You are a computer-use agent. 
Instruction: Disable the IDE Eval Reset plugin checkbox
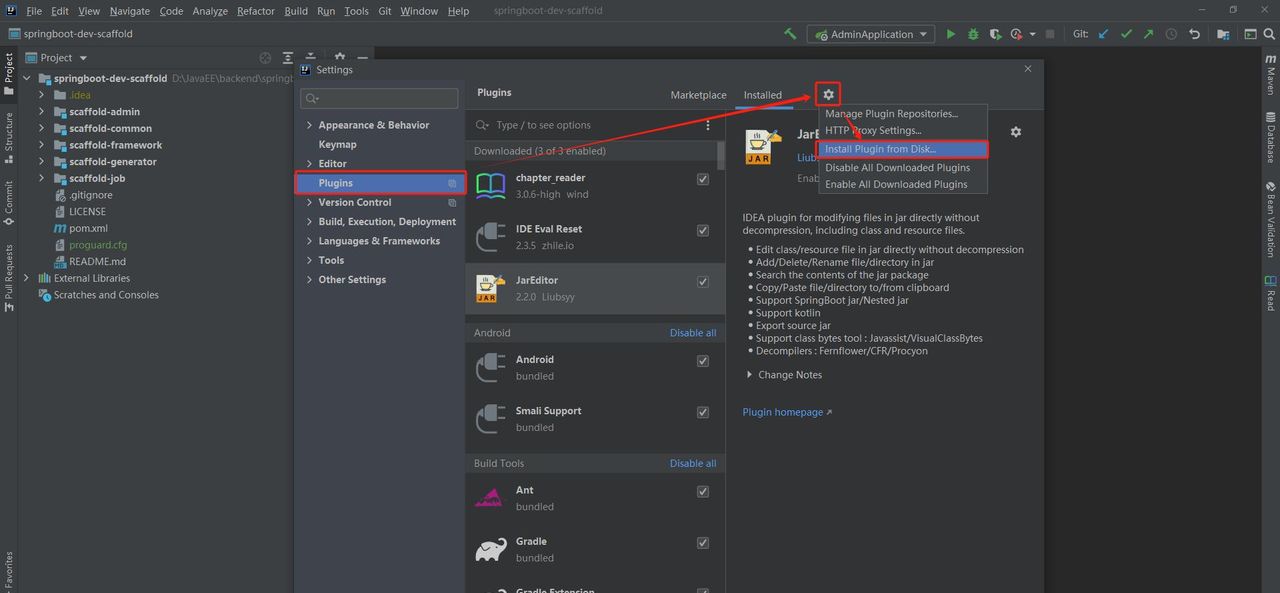(x=703, y=230)
